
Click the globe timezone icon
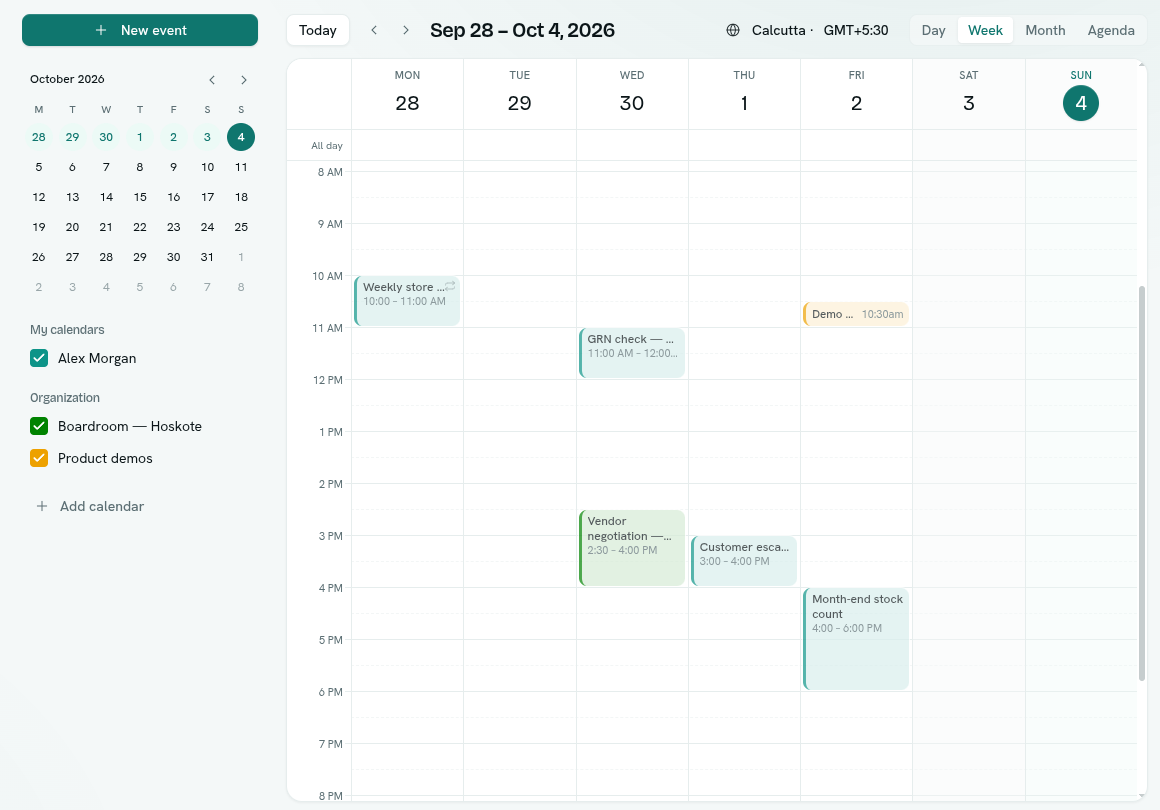(733, 30)
